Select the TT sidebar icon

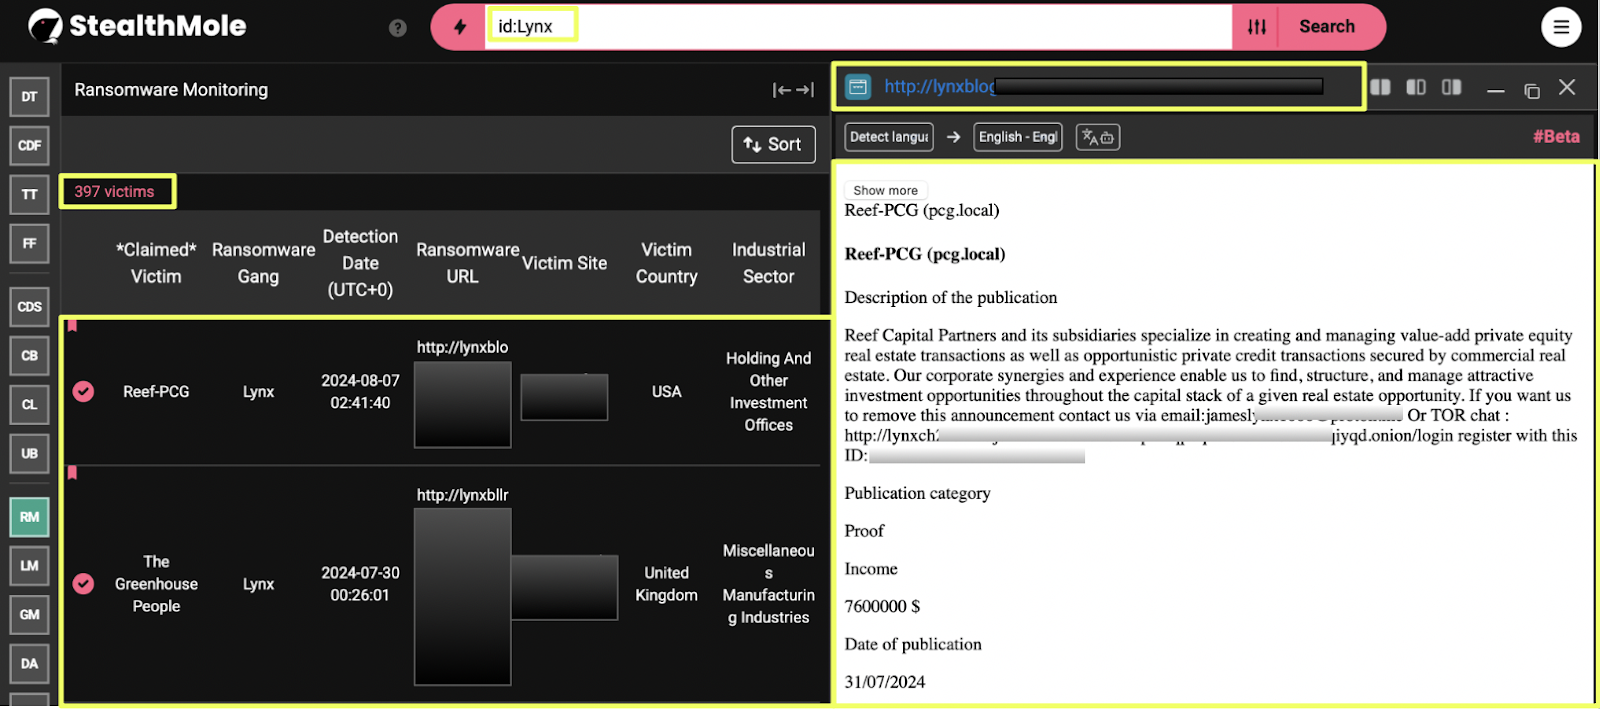coord(29,195)
